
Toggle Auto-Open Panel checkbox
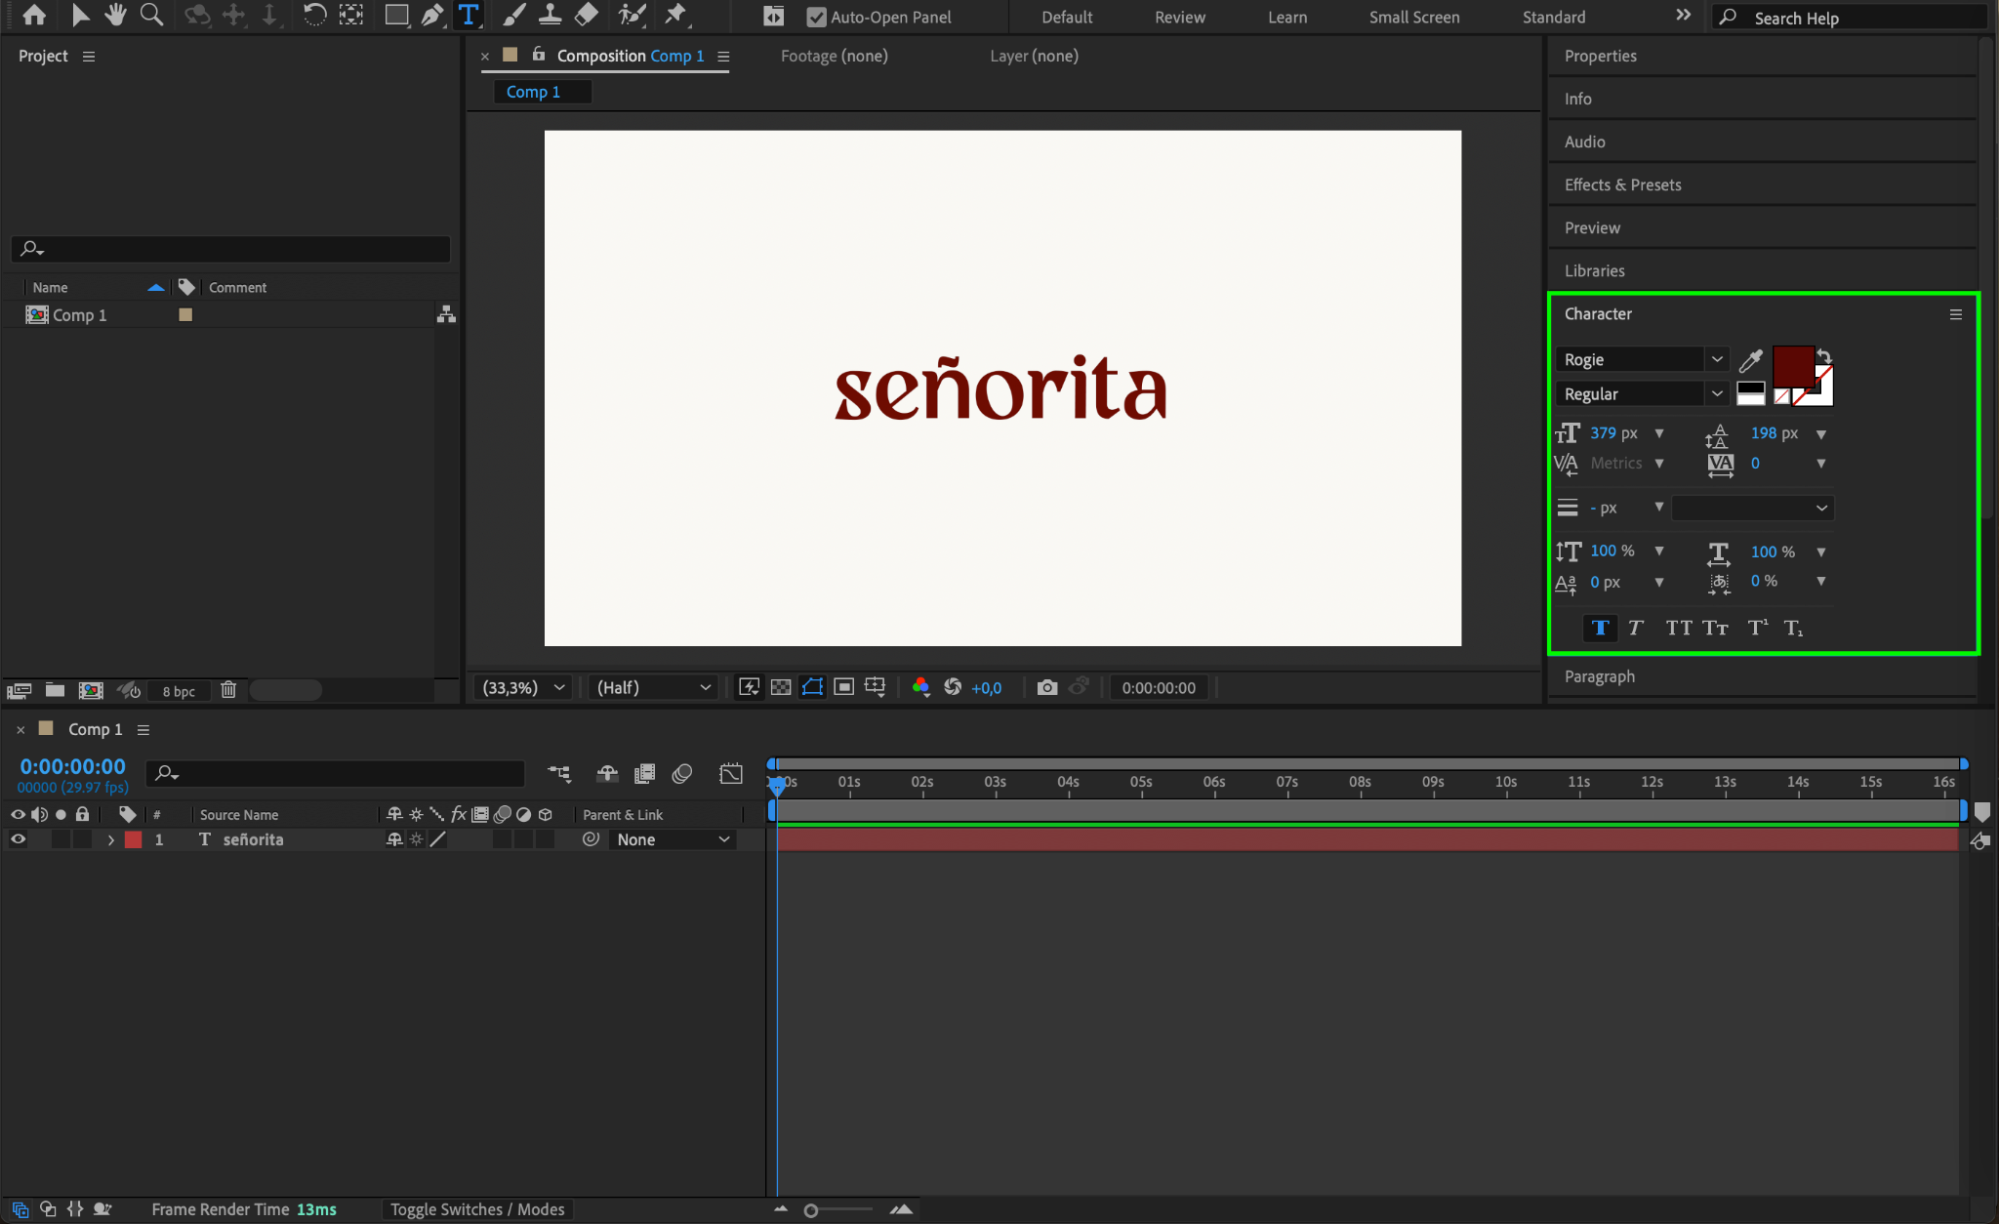[816, 17]
